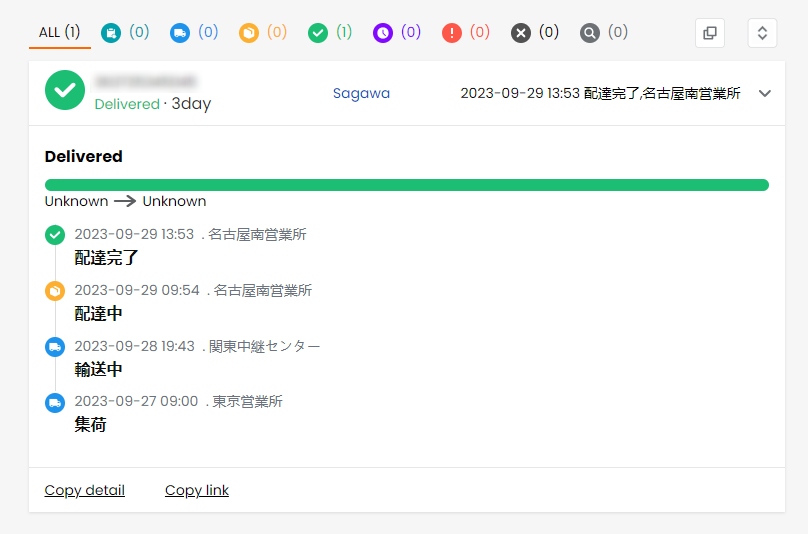Select the 配達中 tracking event

(x=98, y=313)
